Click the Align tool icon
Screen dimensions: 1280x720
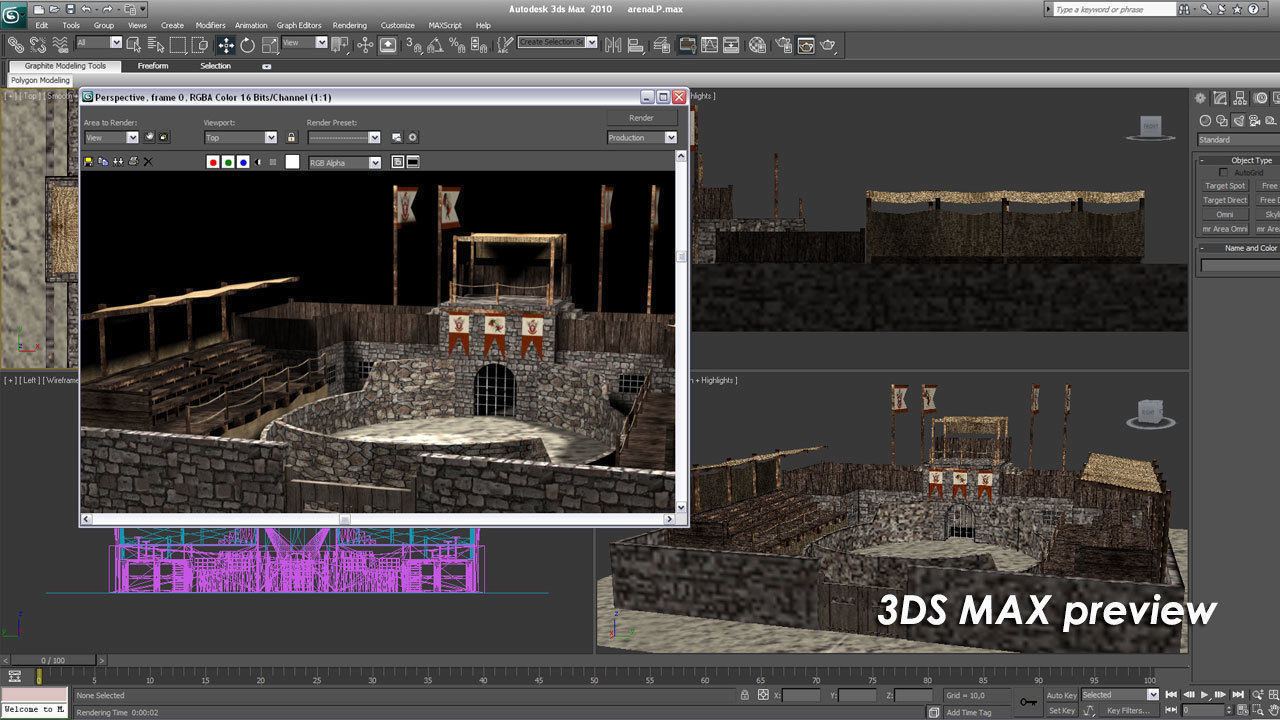click(636, 44)
